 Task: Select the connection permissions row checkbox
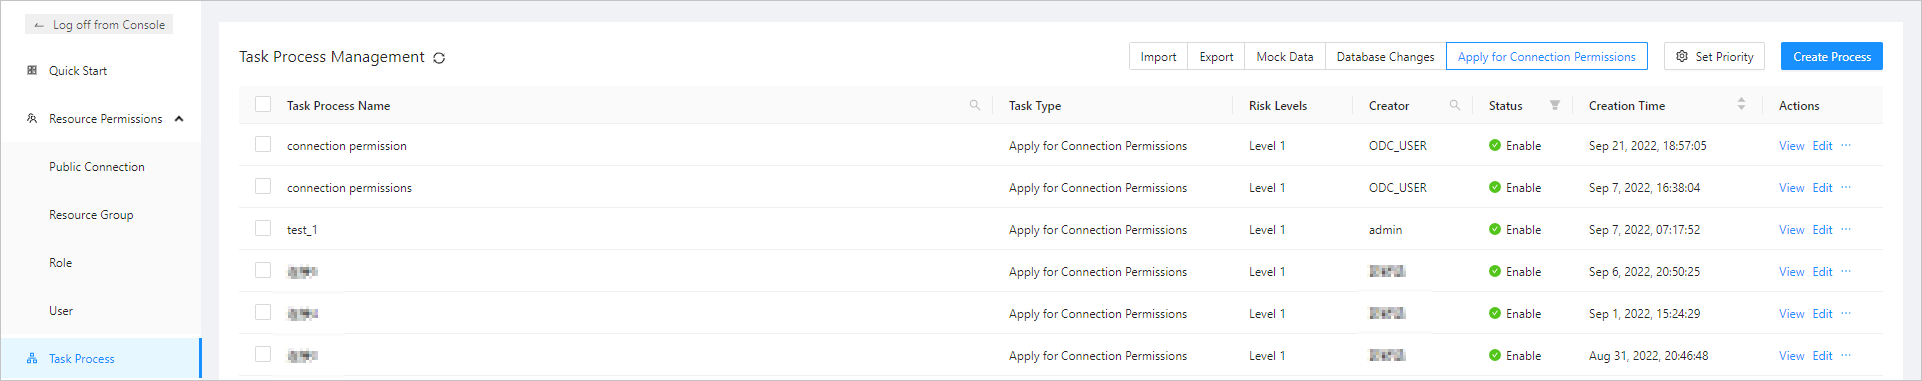click(263, 186)
